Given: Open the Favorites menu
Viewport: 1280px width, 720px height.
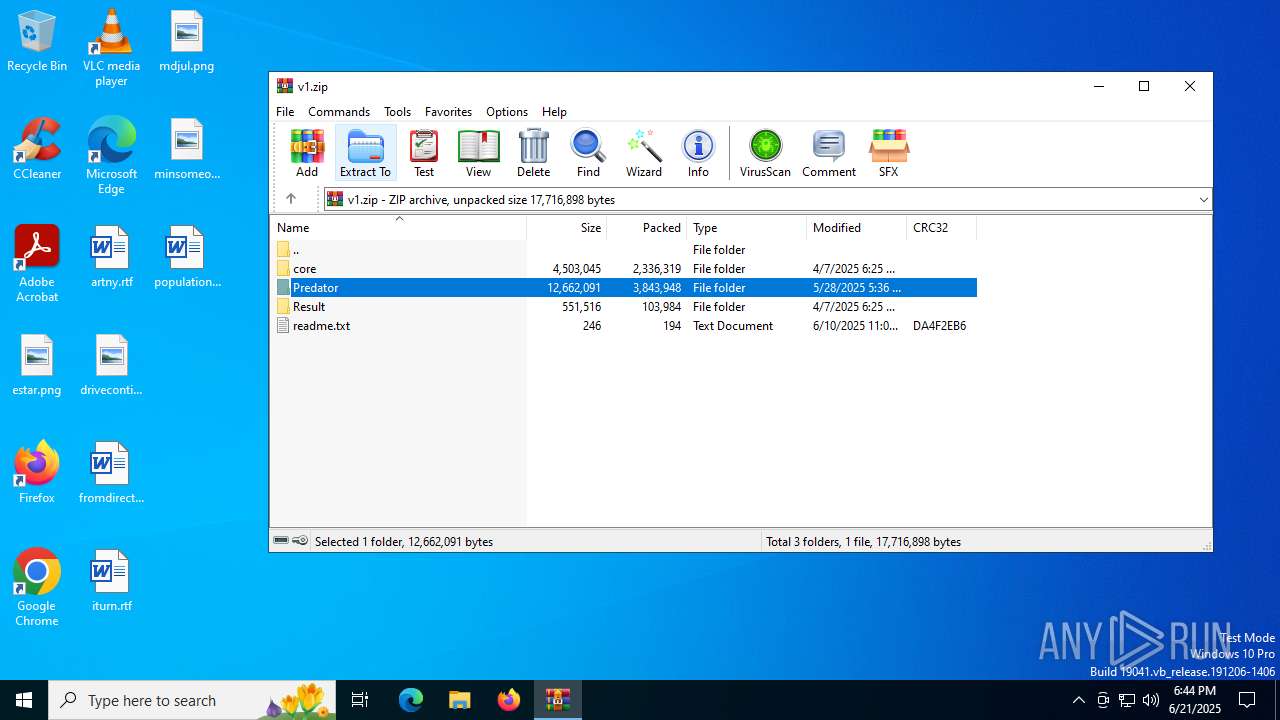Looking at the screenshot, I should 448,111.
